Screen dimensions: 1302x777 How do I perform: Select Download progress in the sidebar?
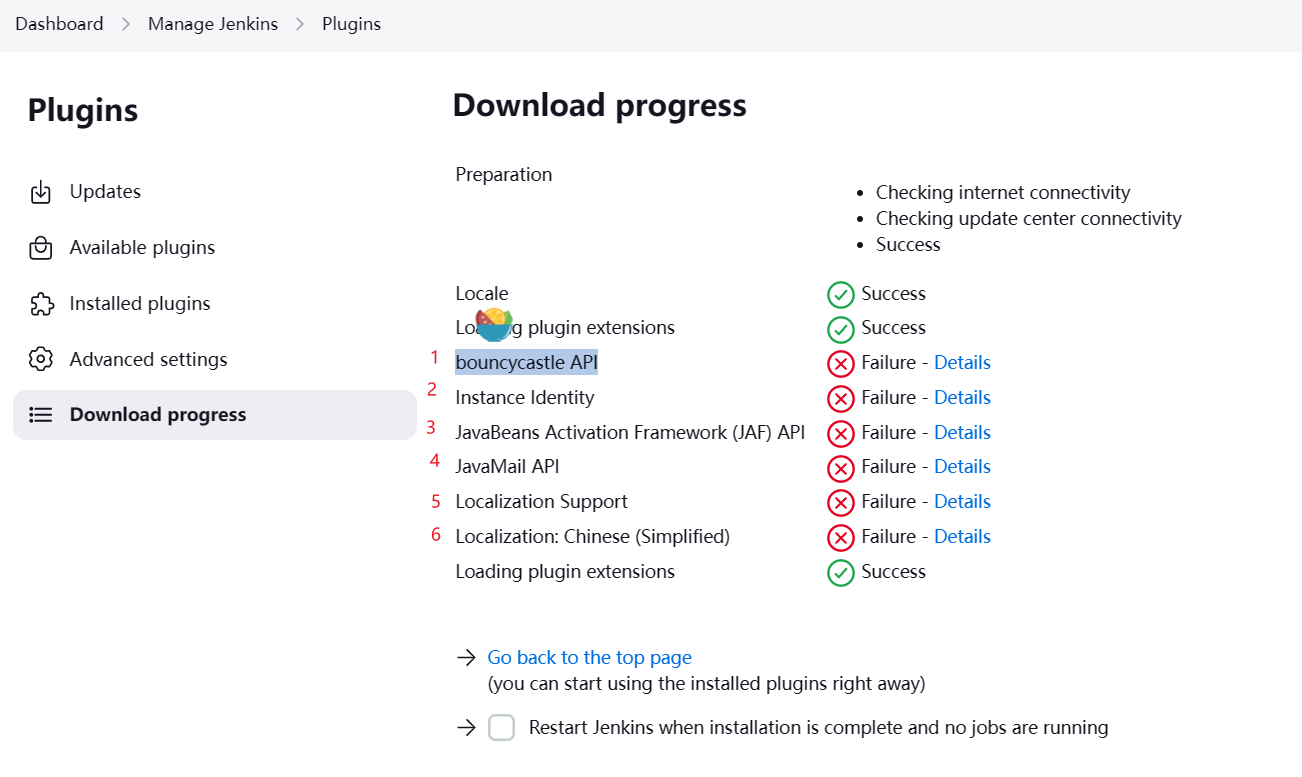[x=214, y=415]
